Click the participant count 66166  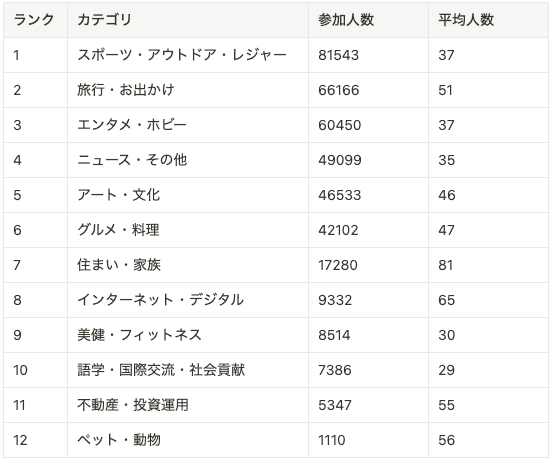(x=339, y=90)
